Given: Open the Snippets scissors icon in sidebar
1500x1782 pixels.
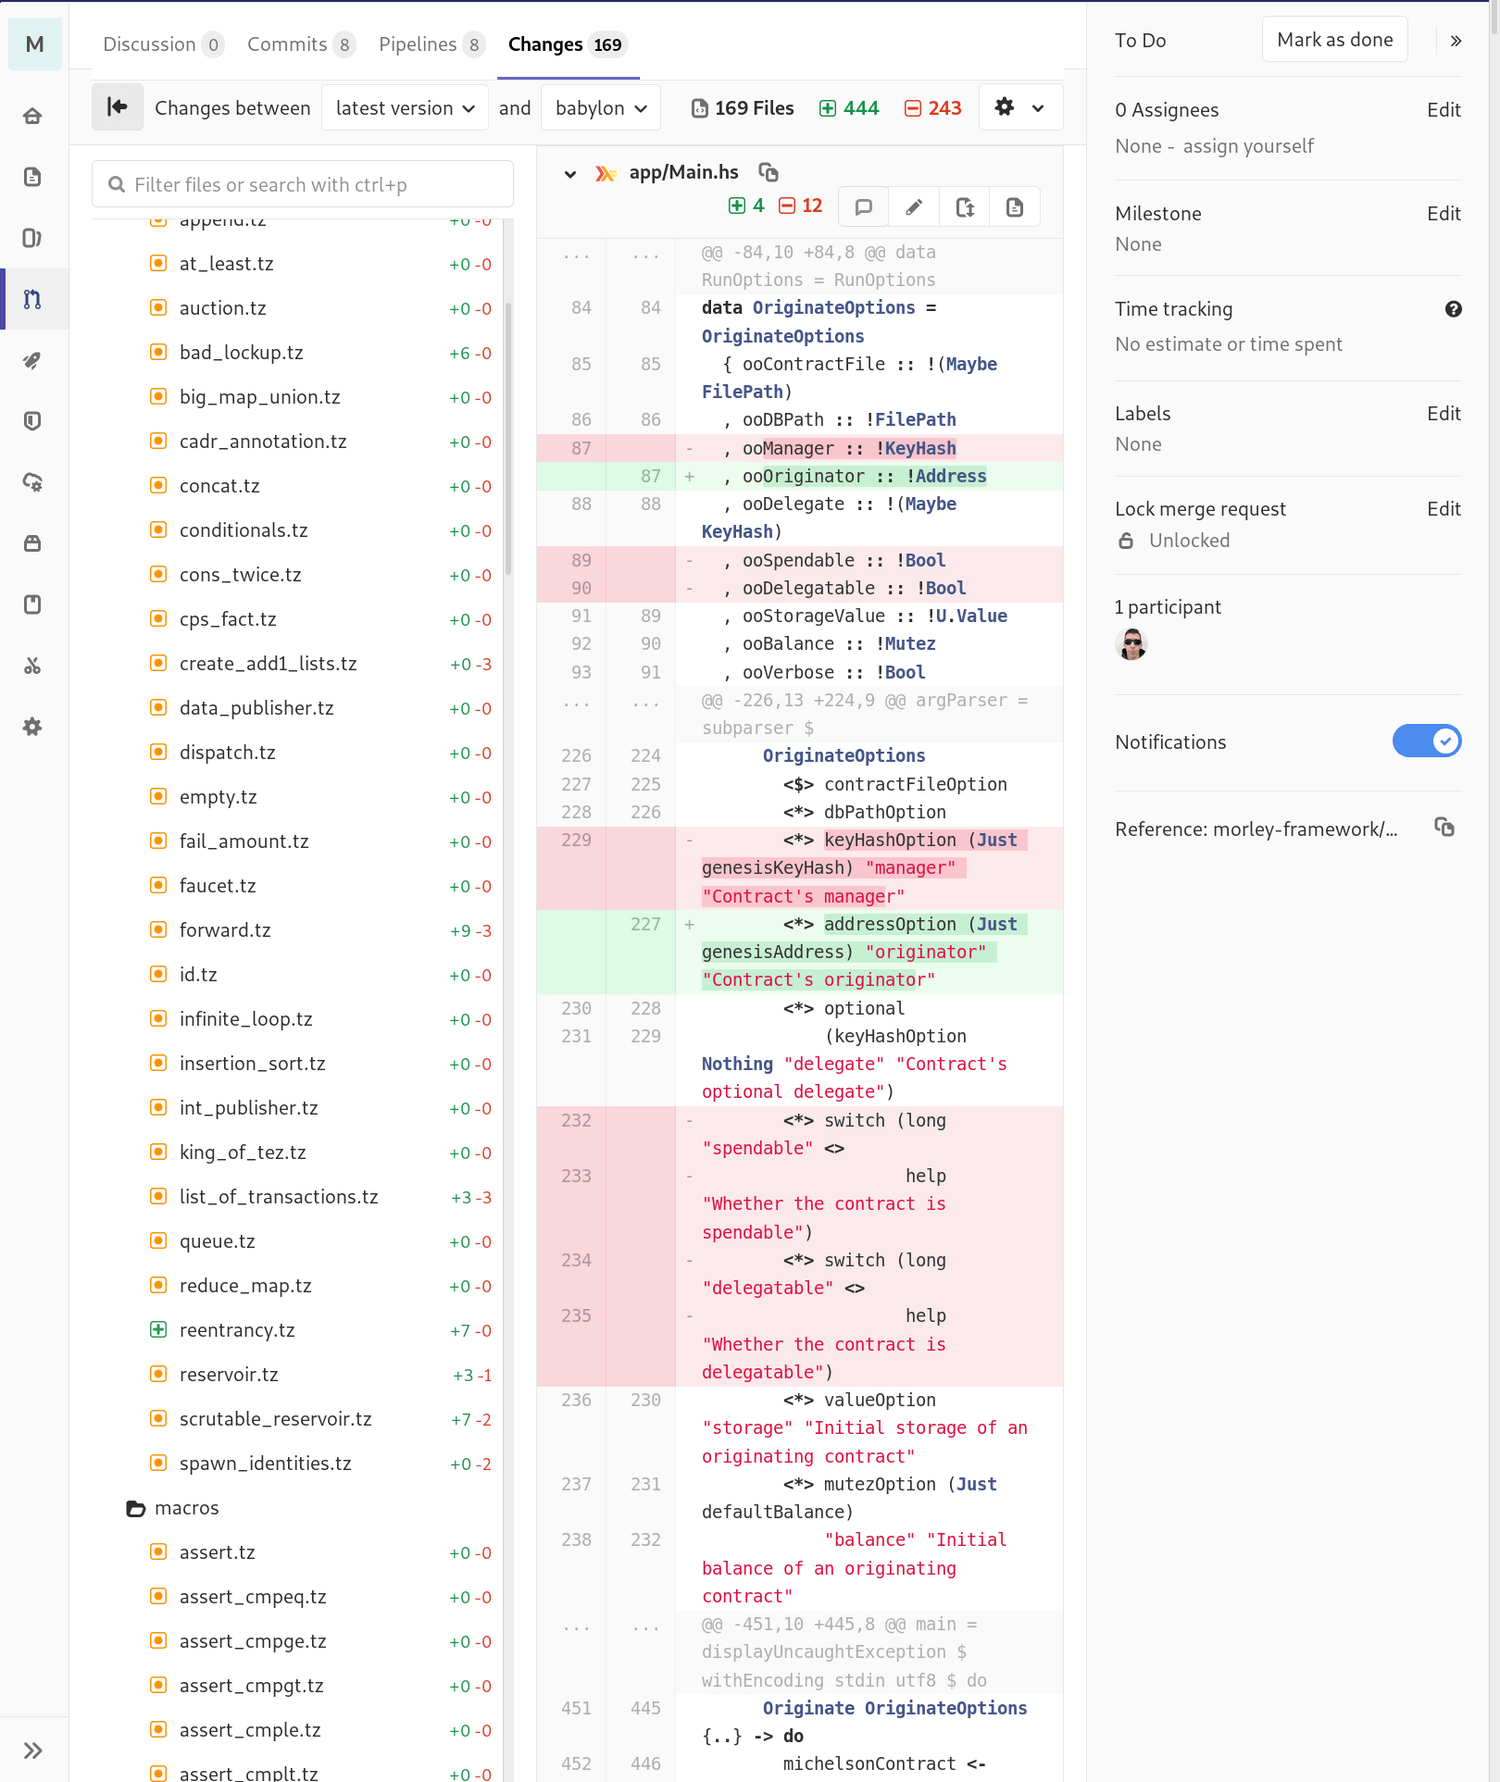Looking at the screenshot, I should [32, 665].
